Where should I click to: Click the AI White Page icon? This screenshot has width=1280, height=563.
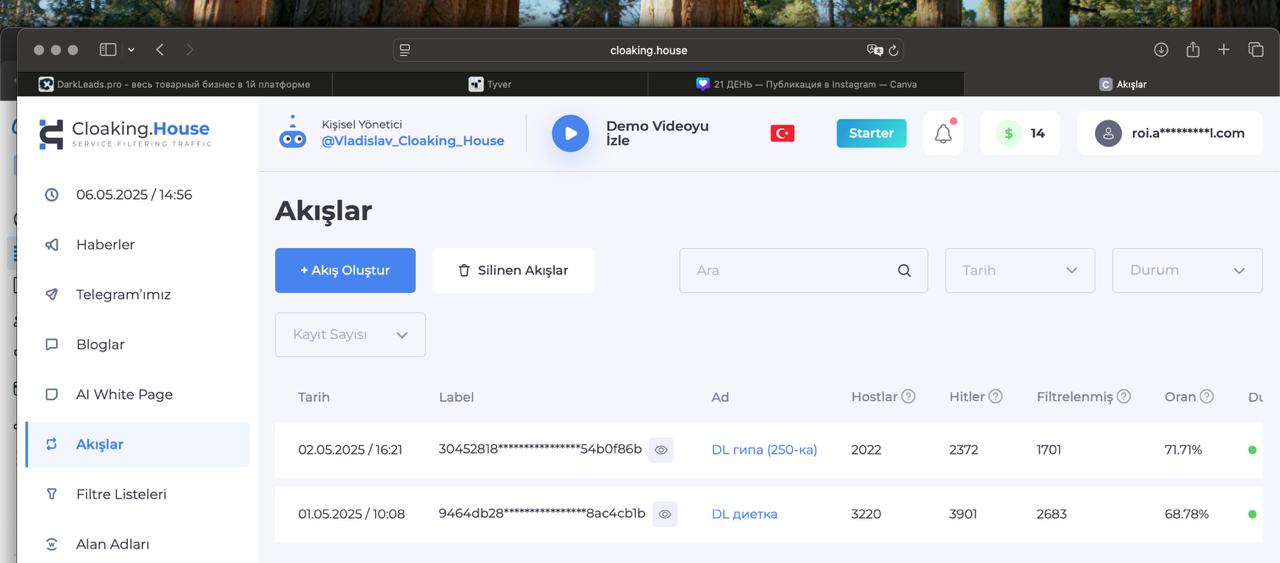click(x=52, y=394)
